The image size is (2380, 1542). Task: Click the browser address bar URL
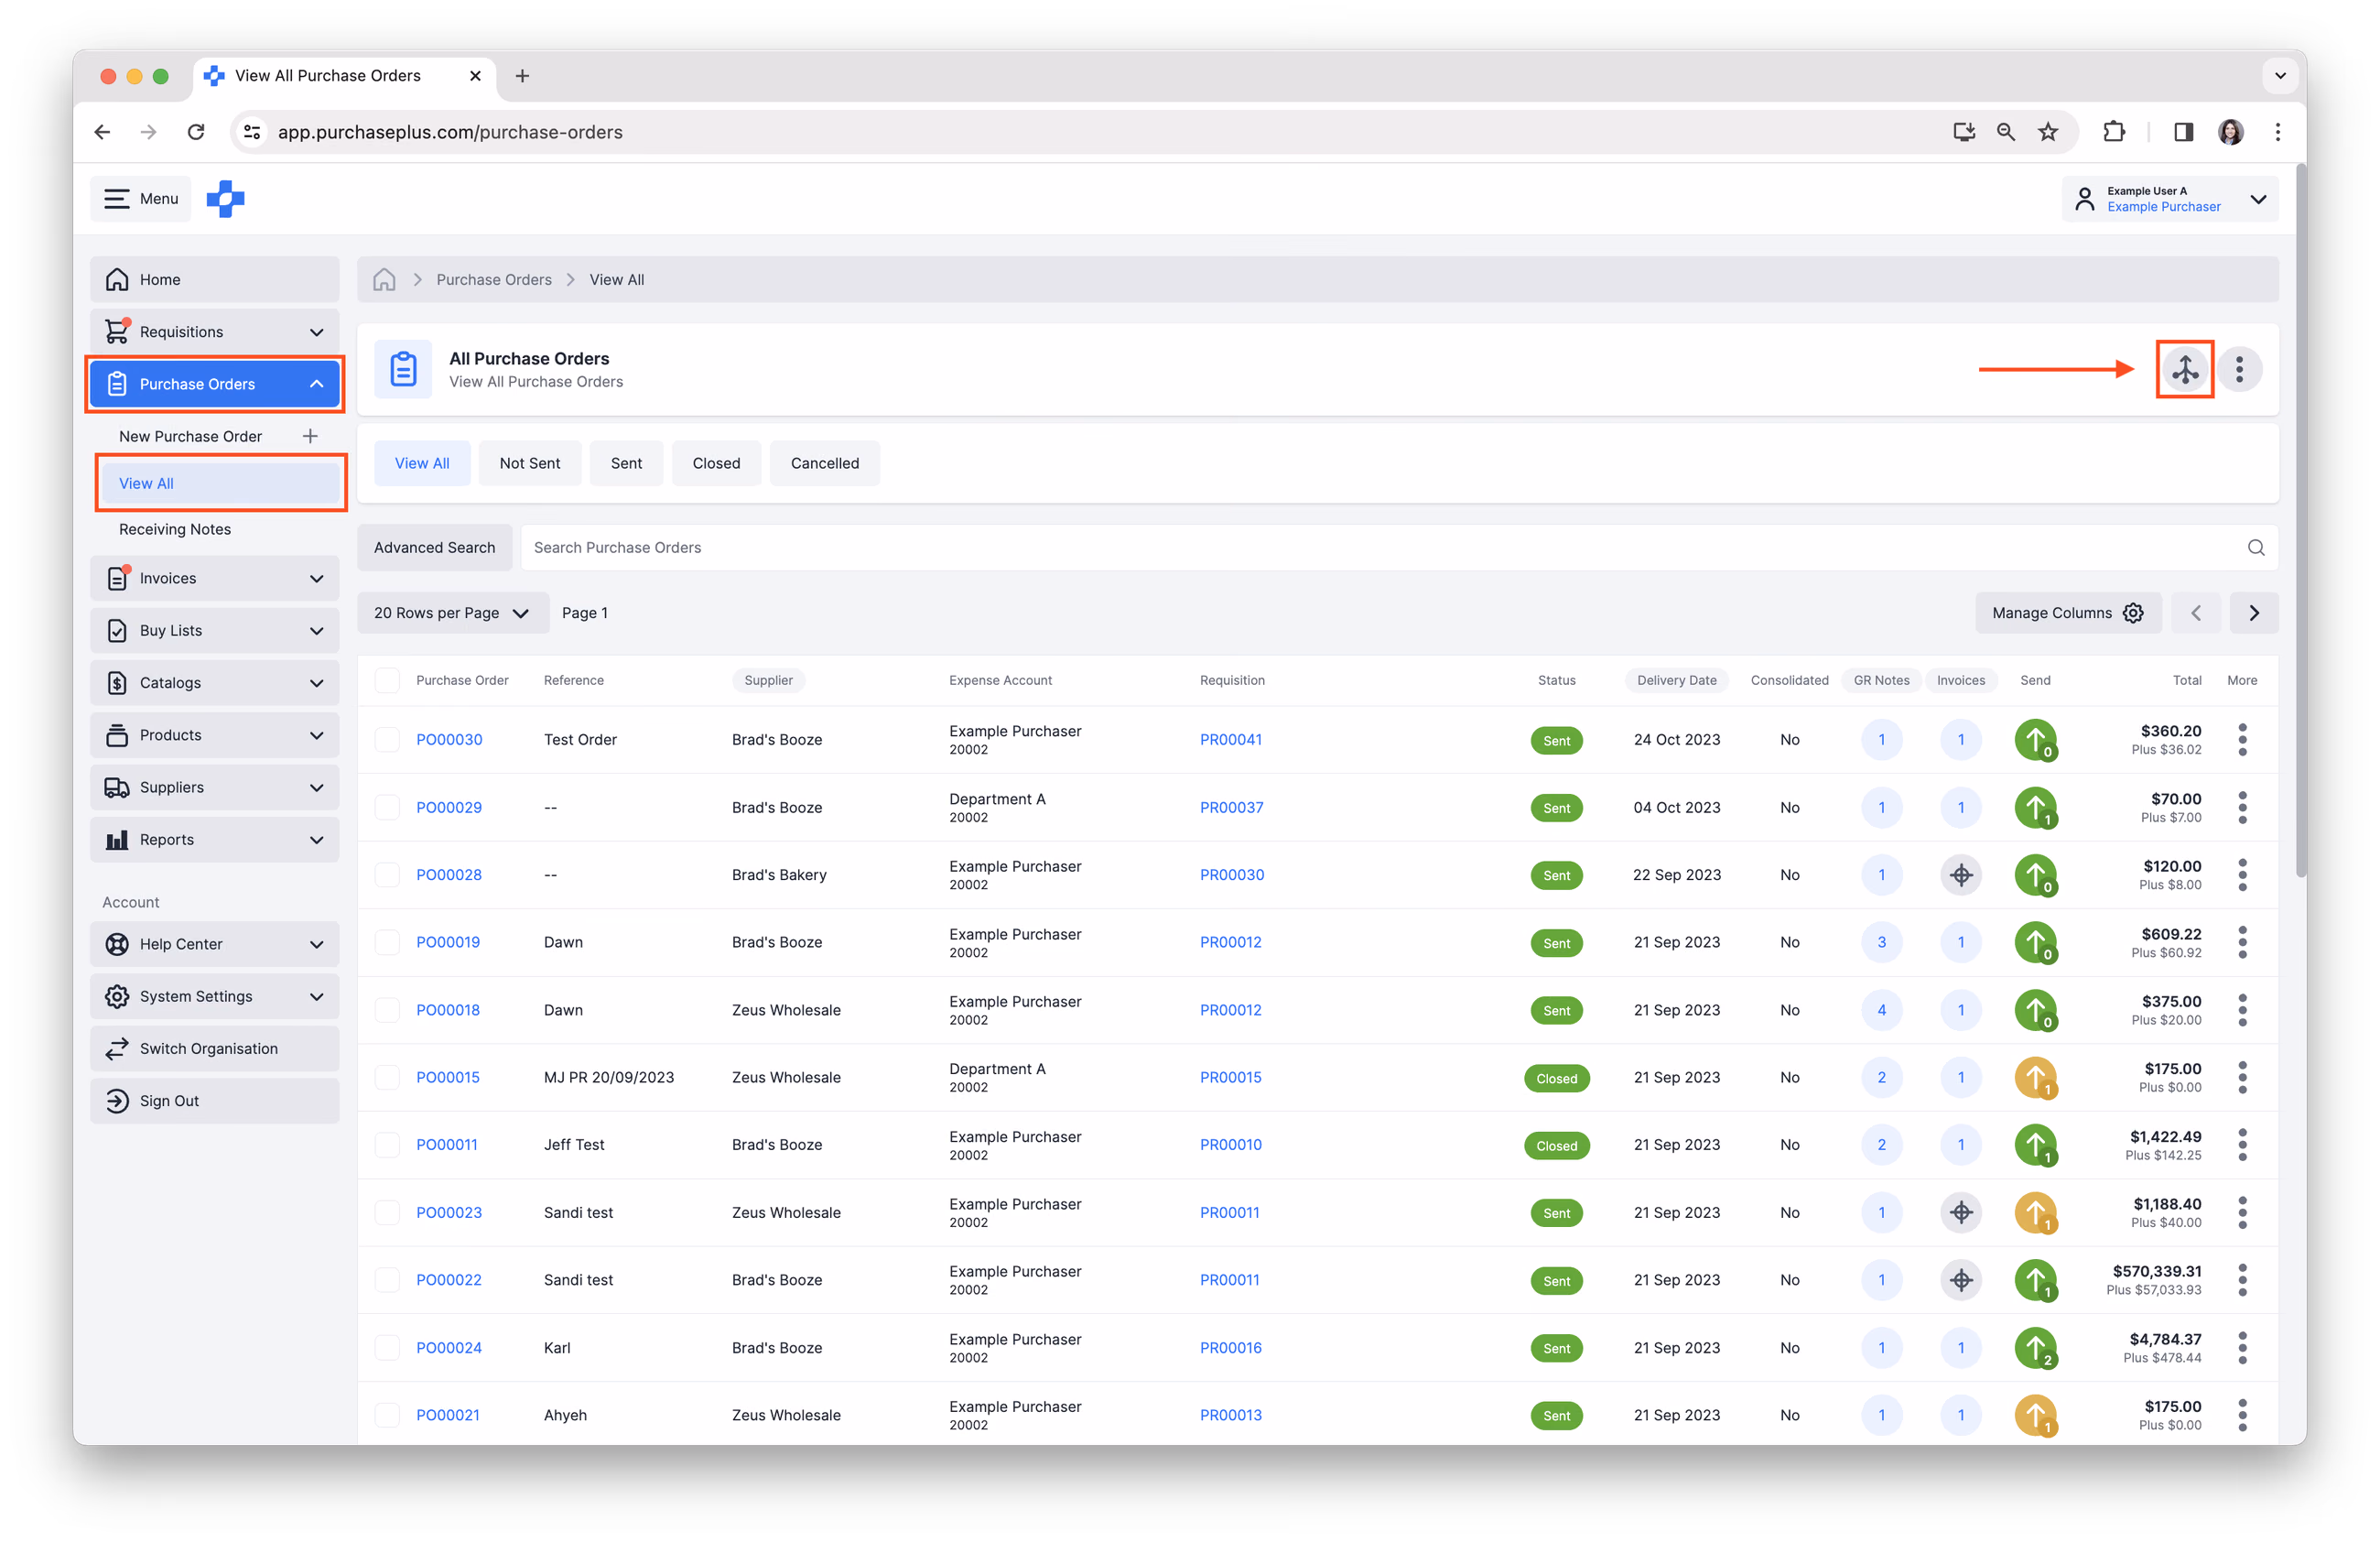click(450, 132)
